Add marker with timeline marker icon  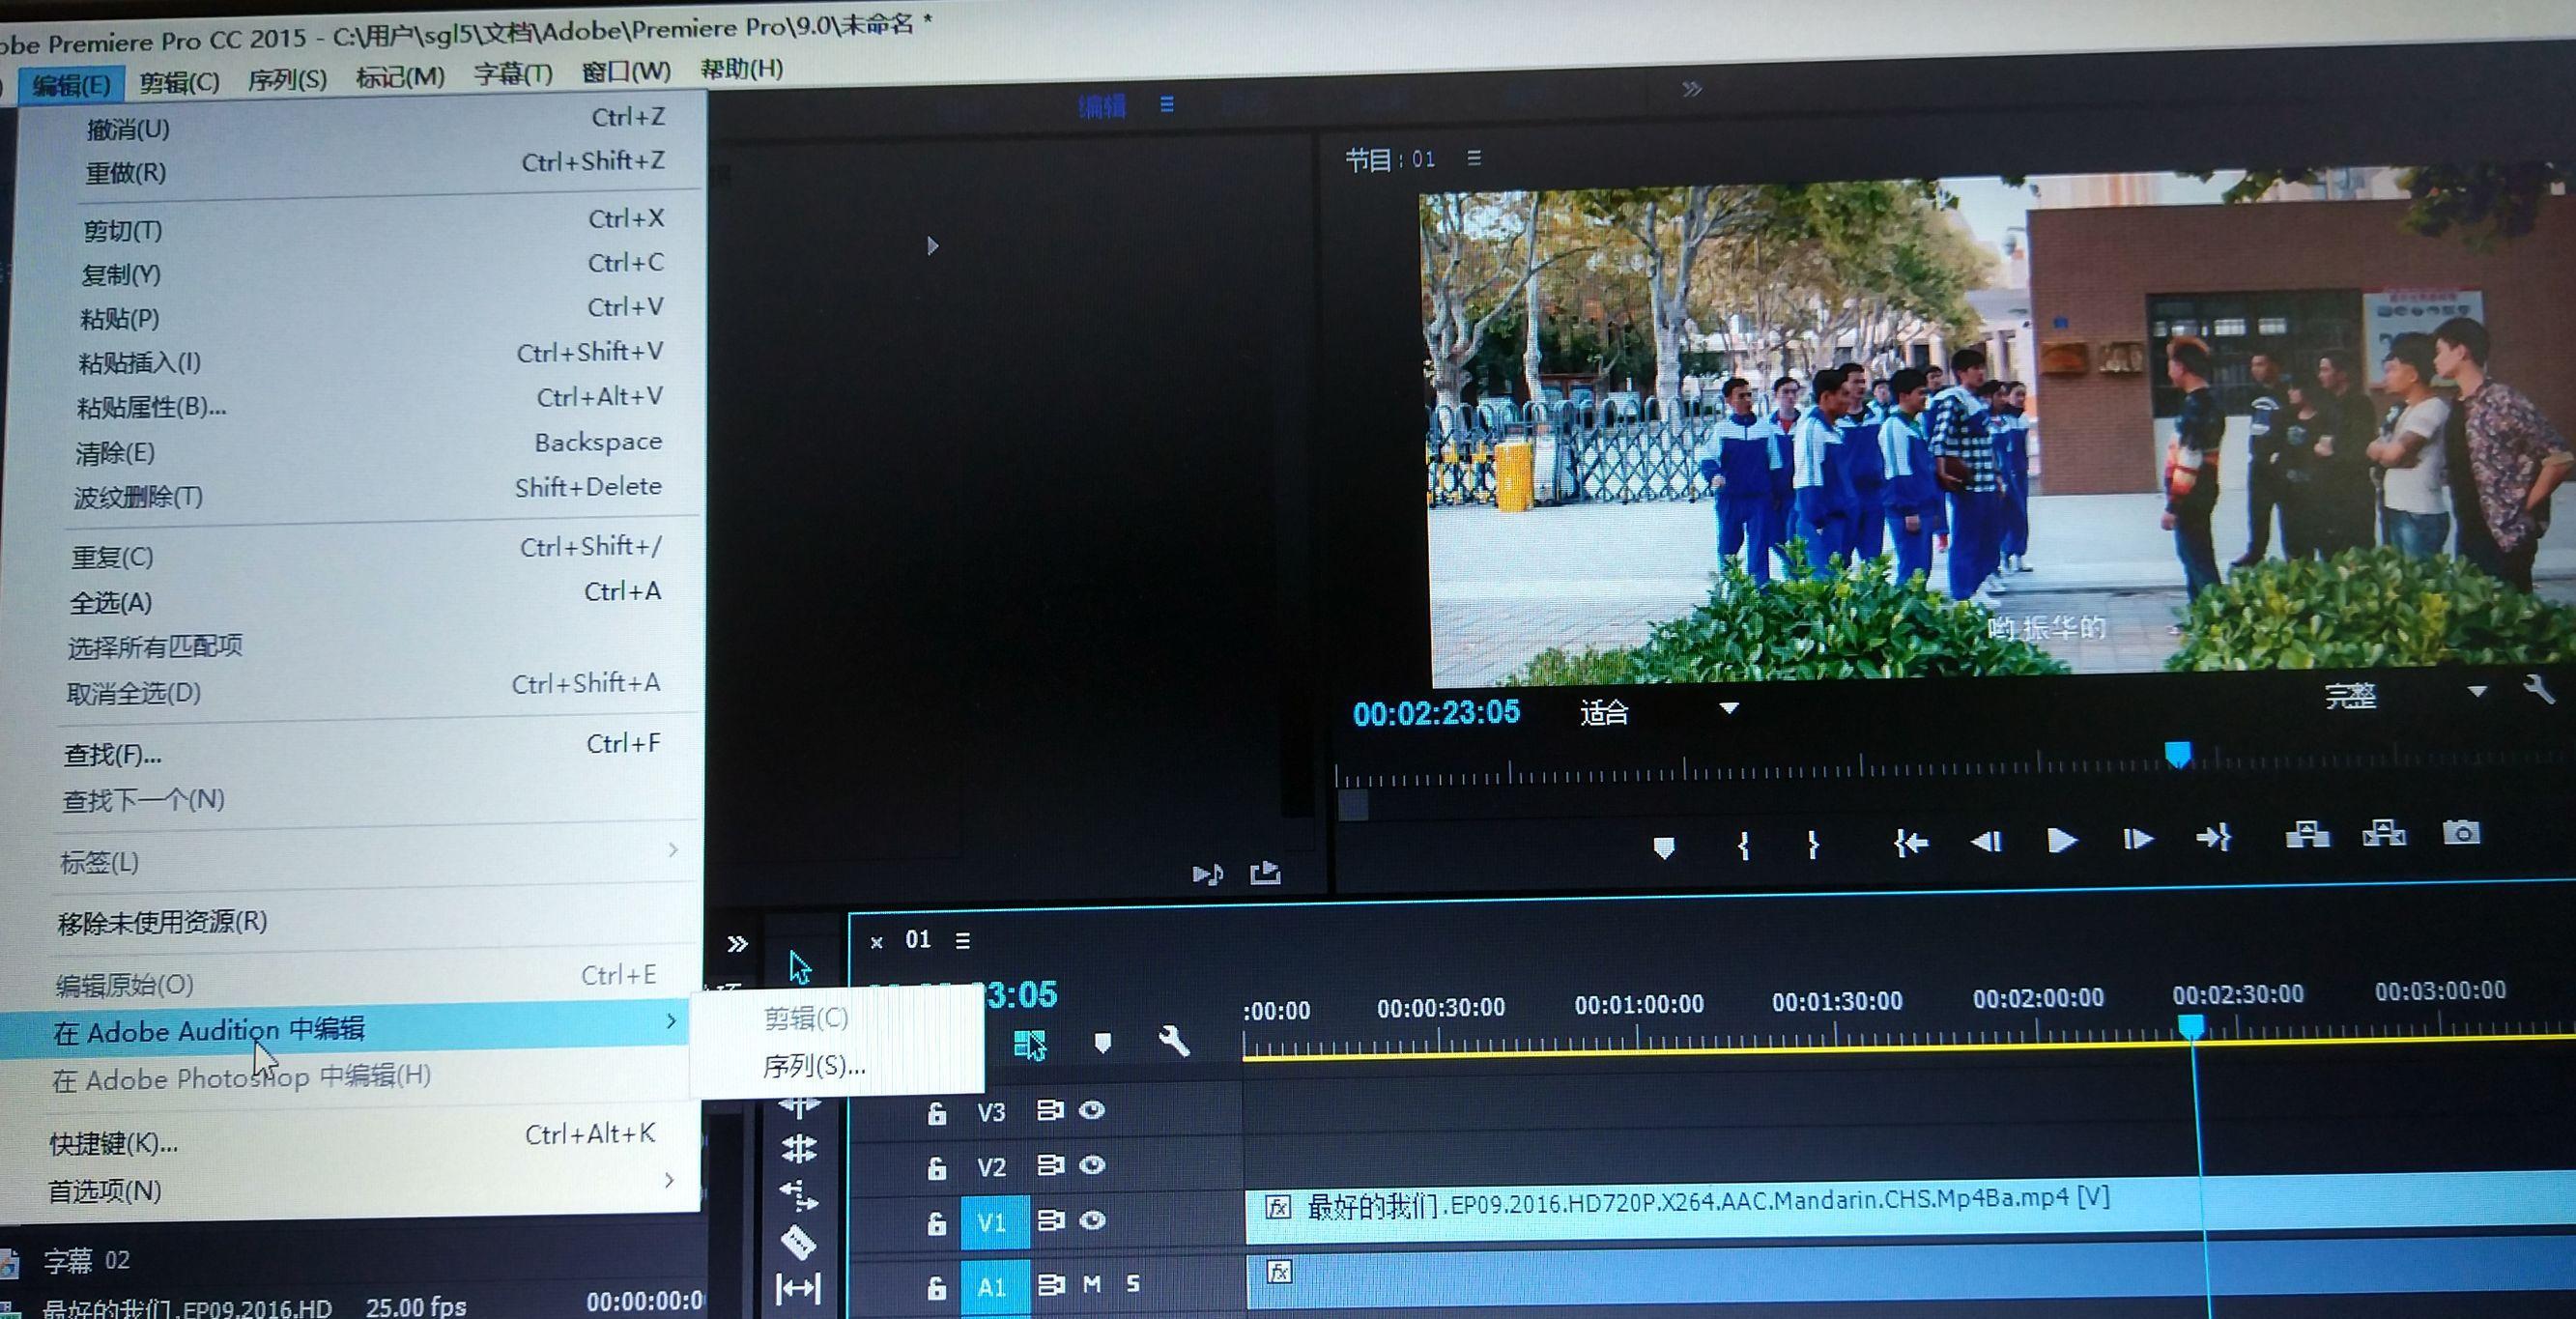[x=1102, y=1043]
